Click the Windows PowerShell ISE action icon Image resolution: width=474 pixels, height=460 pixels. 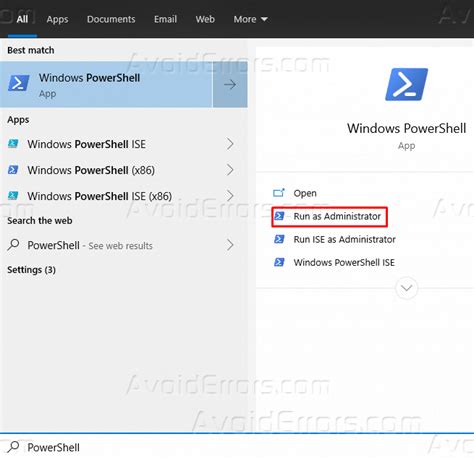pos(279,262)
